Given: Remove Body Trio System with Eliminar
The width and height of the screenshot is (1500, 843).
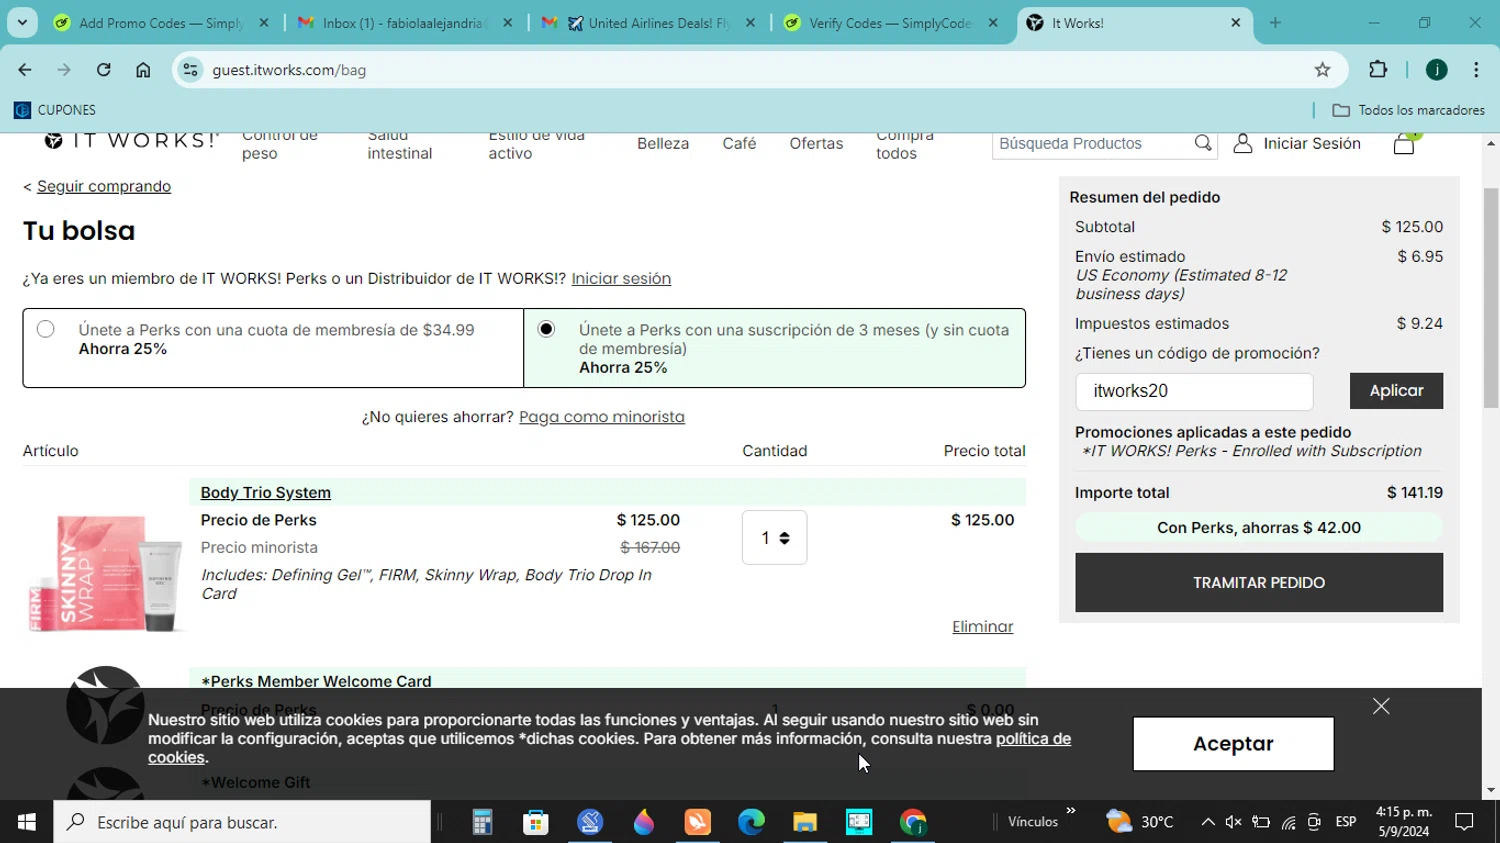Looking at the screenshot, I should pos(982,627).
